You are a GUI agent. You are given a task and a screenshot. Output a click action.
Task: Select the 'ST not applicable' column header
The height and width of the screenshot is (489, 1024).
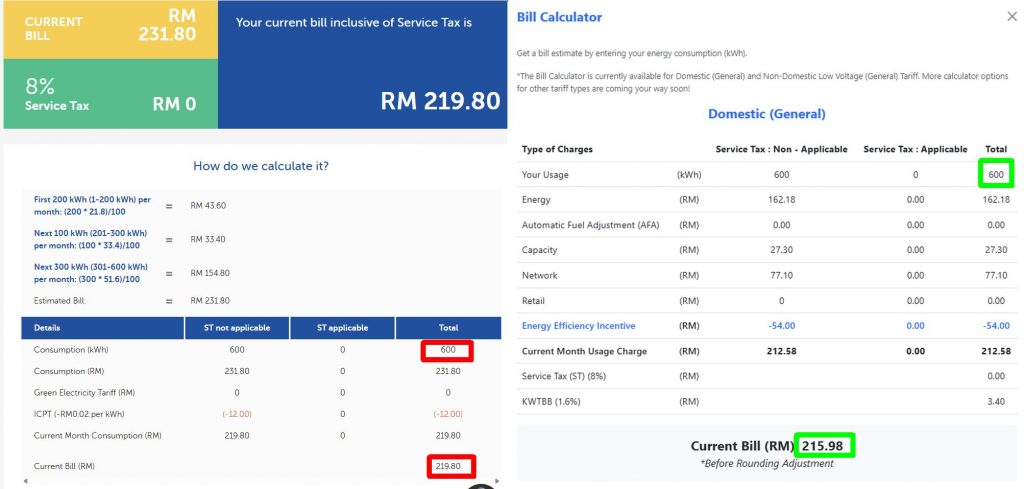(x=237, y=328)
